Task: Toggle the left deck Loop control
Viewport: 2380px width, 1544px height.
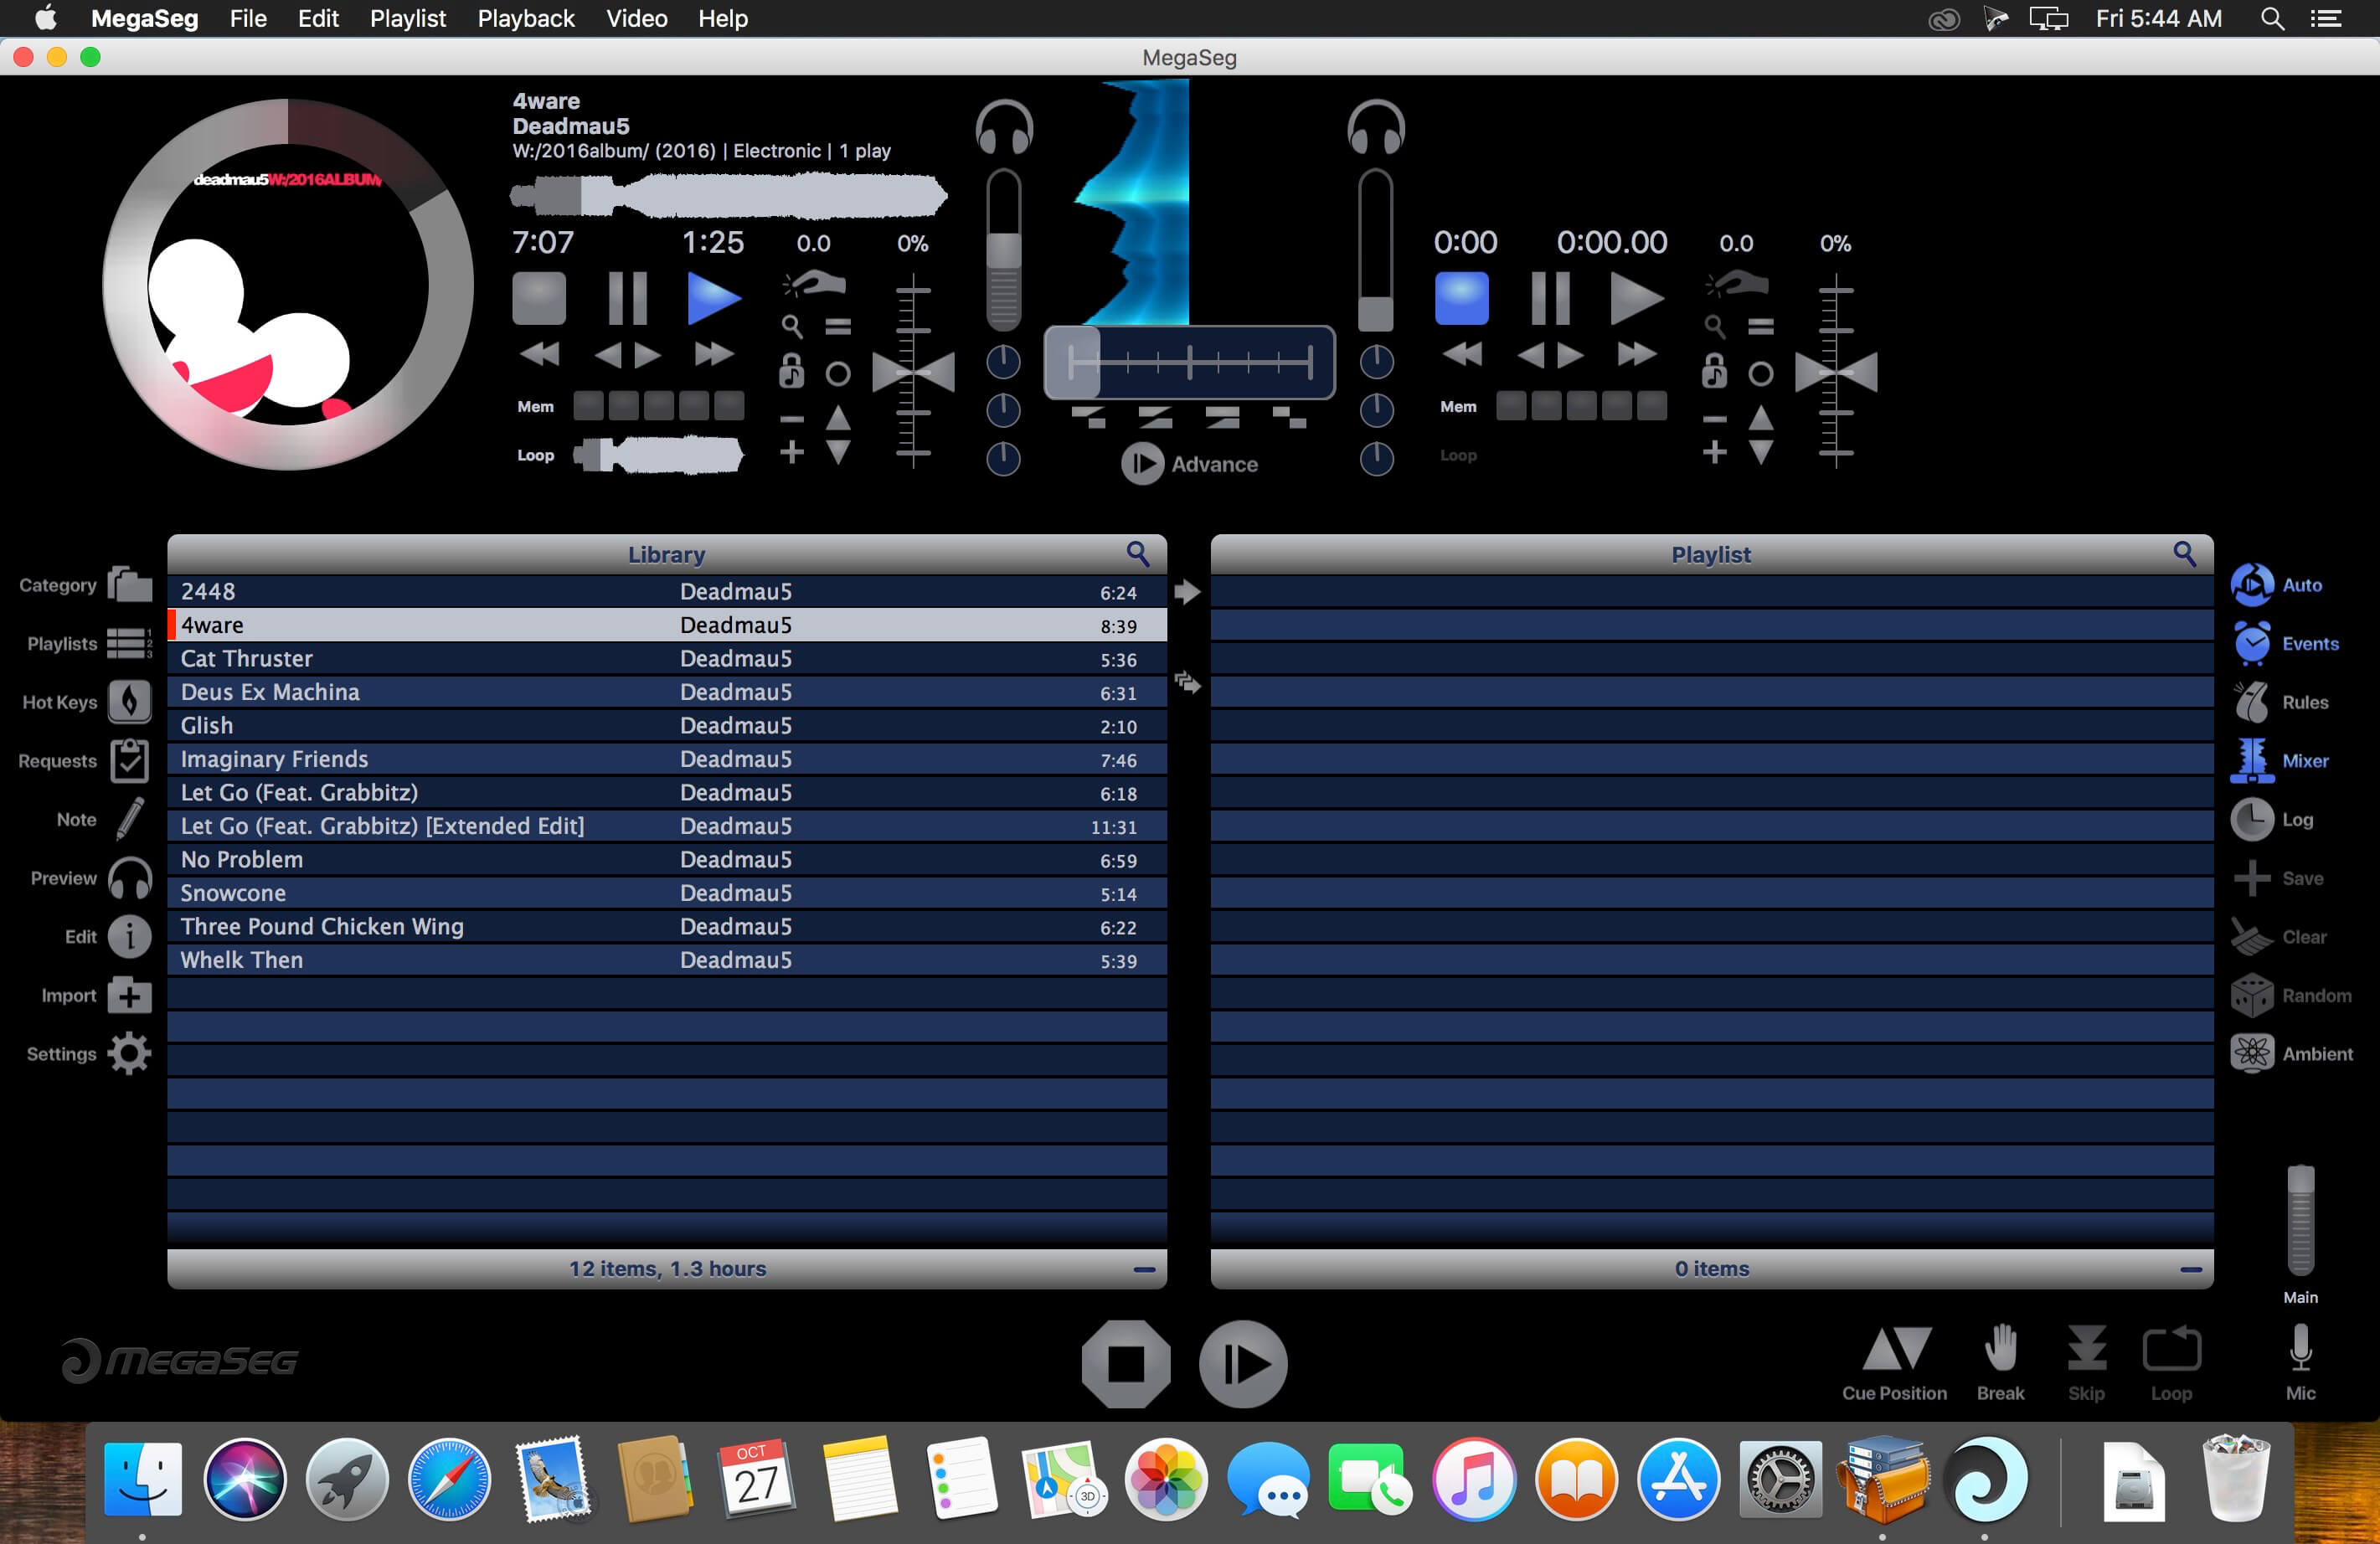Action: 535,455
